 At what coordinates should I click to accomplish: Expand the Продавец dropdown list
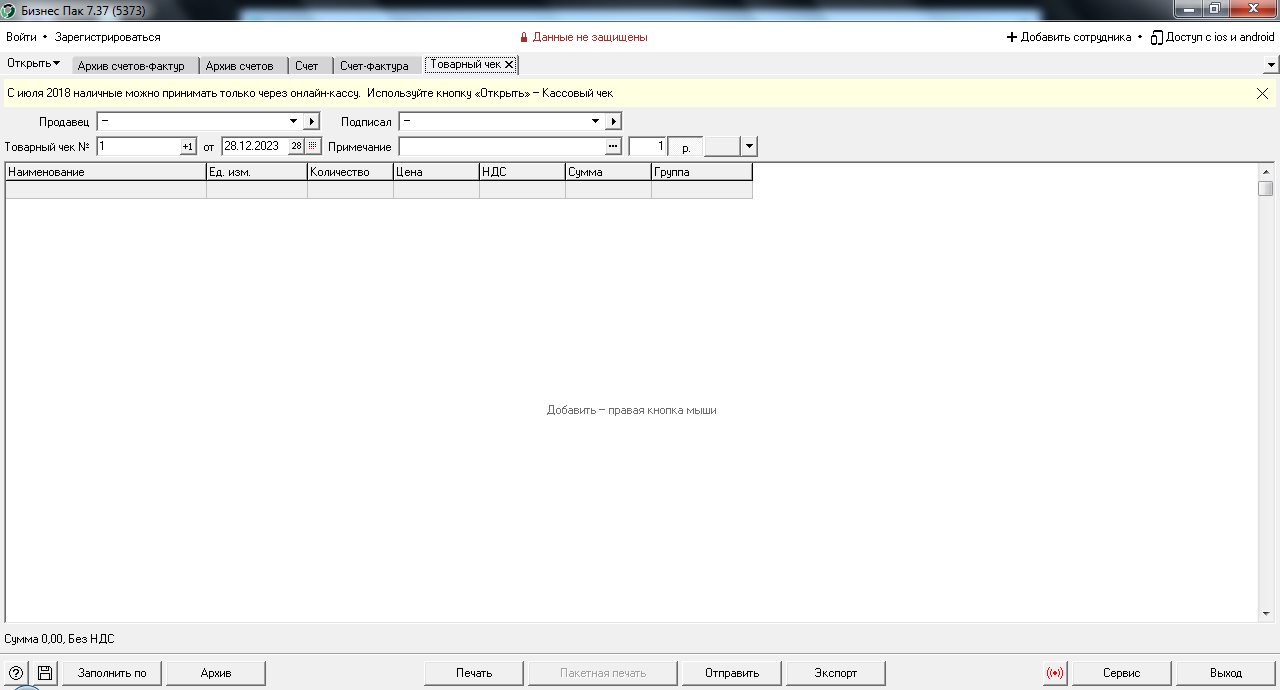(x=293, y=121)
